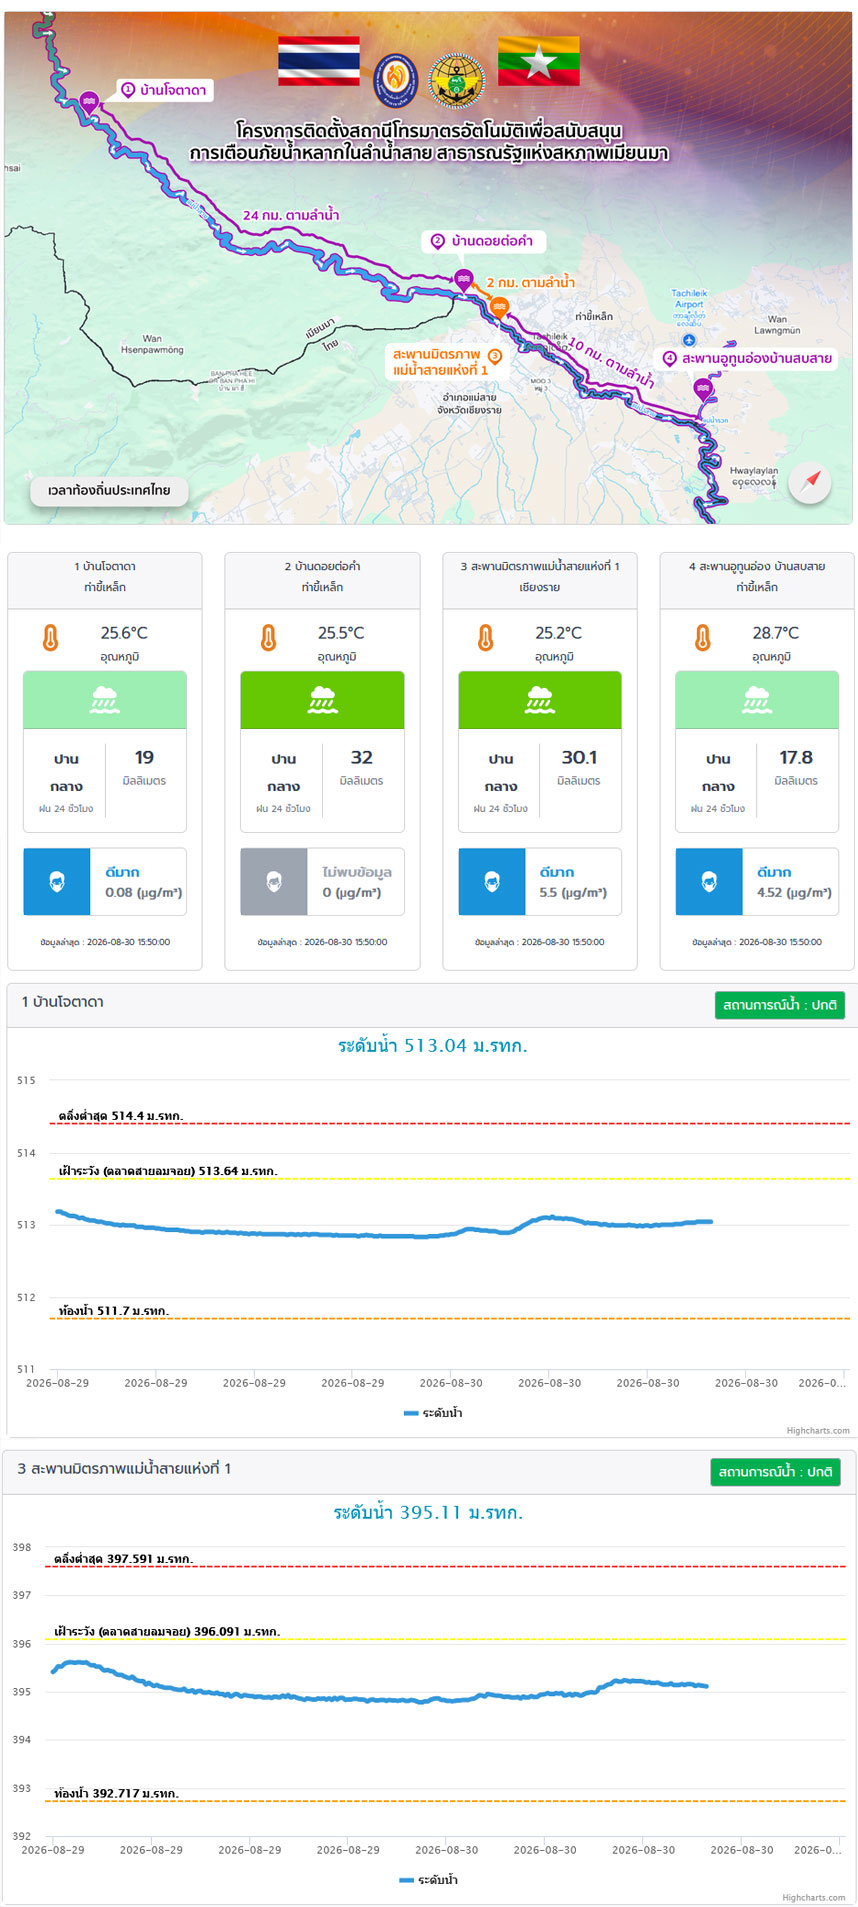The height and width of the screenshot is (1907, 858).
Task: Select the purple pin at สะพานอูทูนอ่องบ้านสบสาย
Action: [x=703, y=389]
